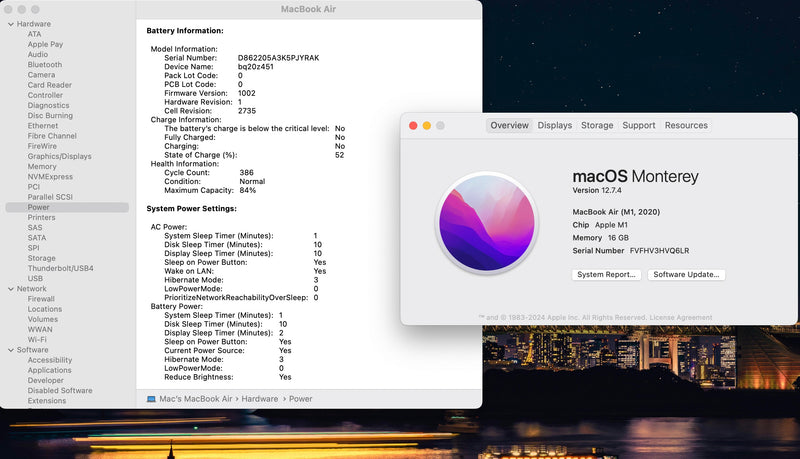Minimize the About This Mac window
Viewport: 800px width, 459px height.
[426, 126]
